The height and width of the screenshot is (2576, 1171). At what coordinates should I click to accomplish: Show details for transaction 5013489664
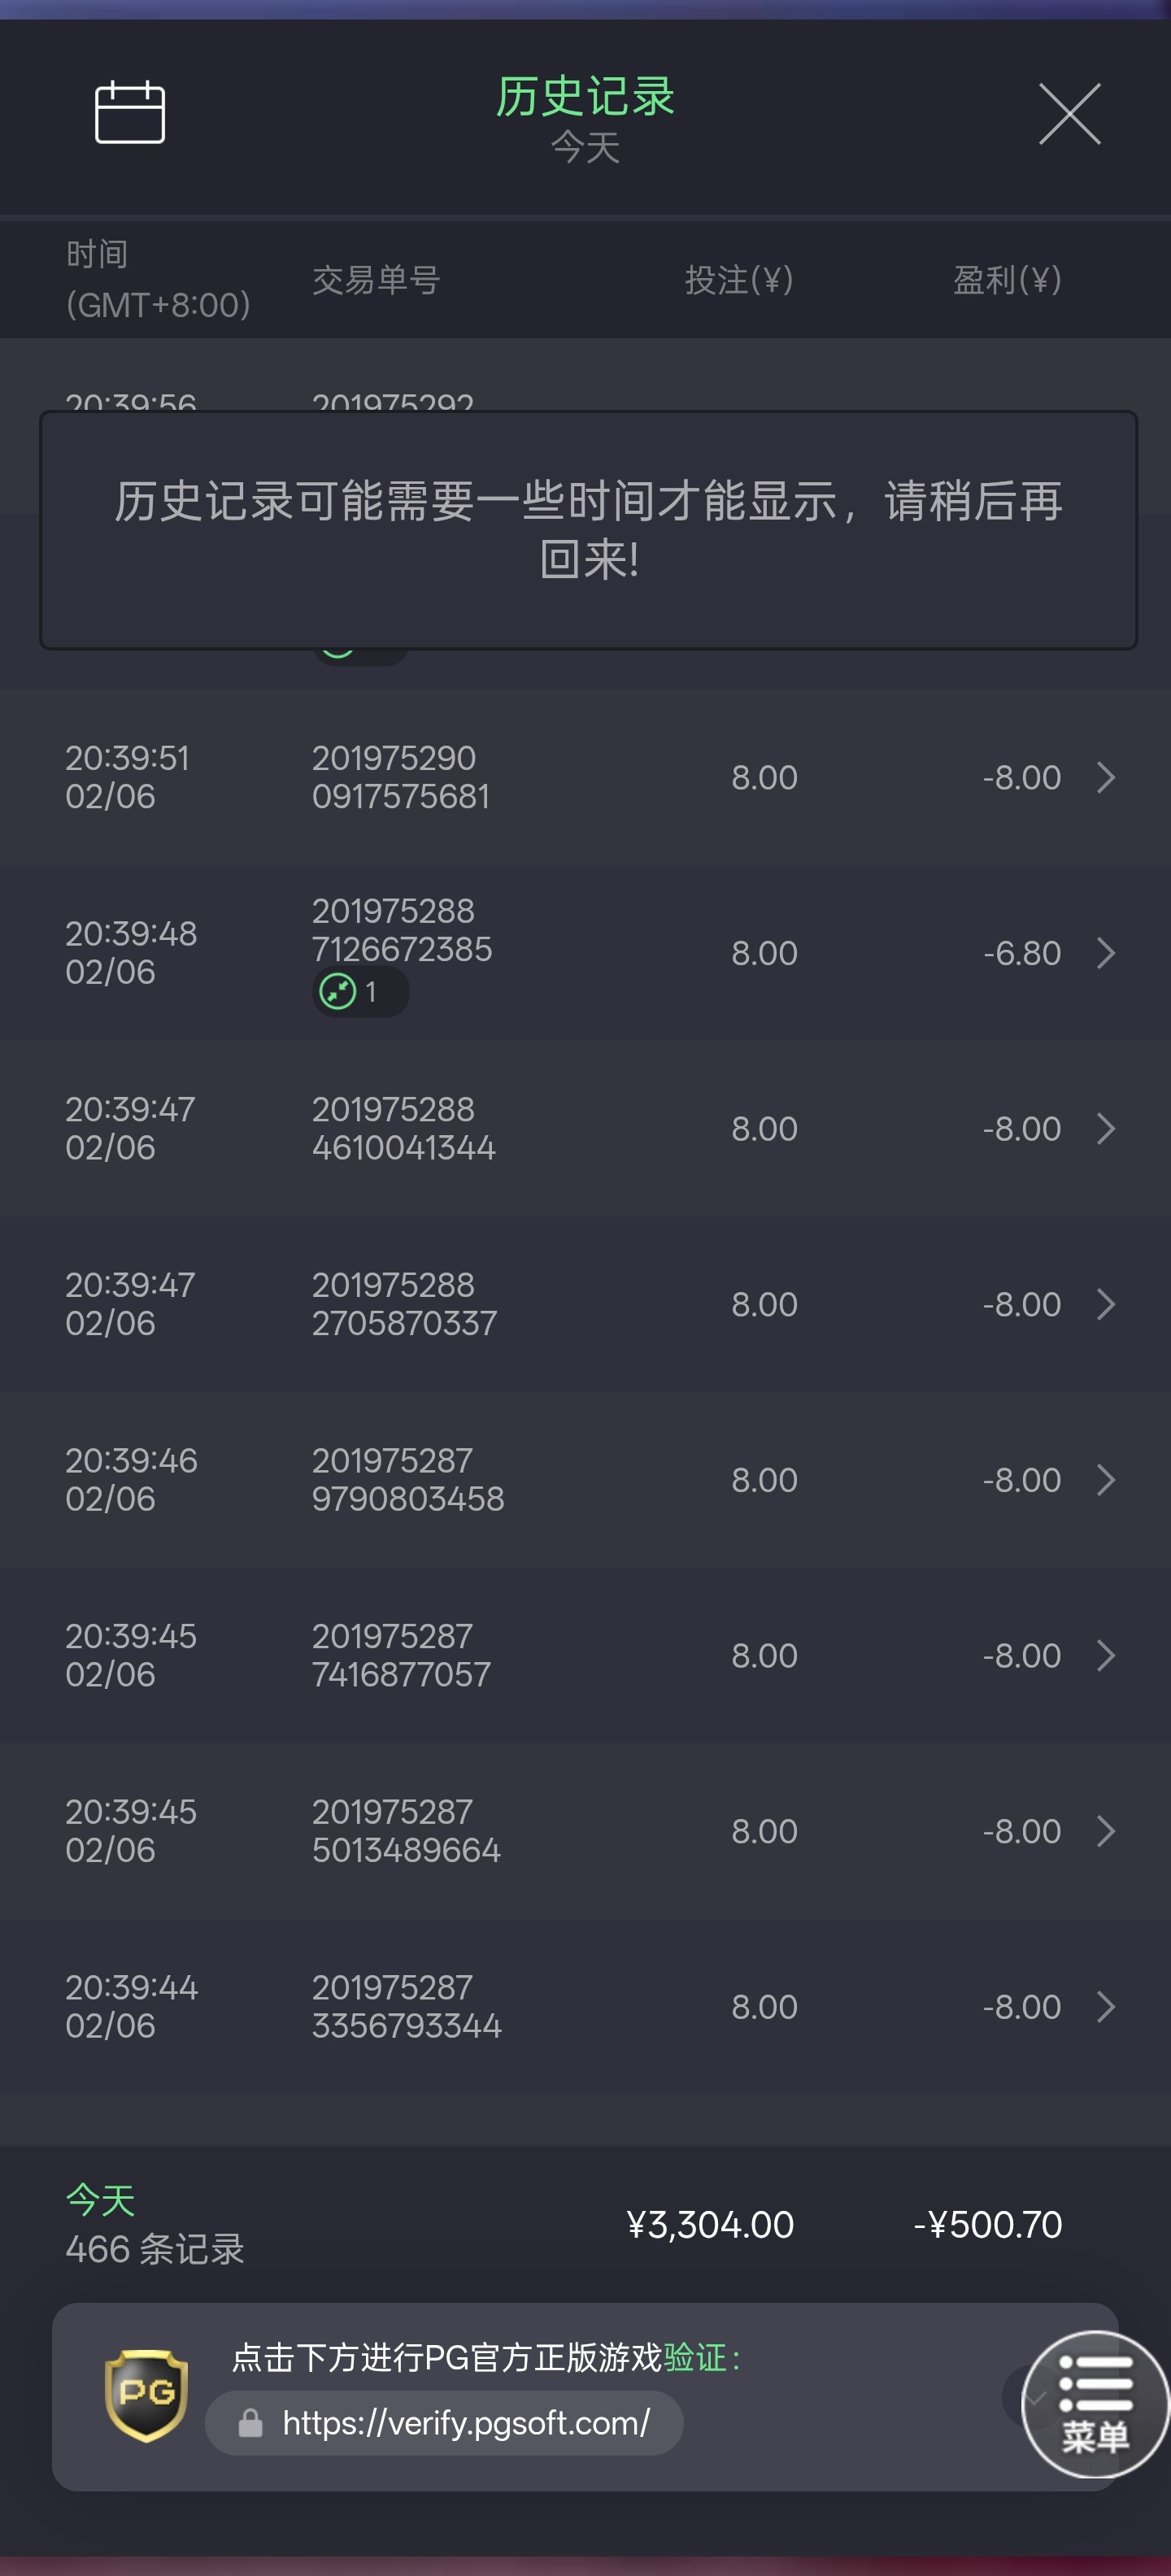pyautogui.click(x=1105, y=1831)
